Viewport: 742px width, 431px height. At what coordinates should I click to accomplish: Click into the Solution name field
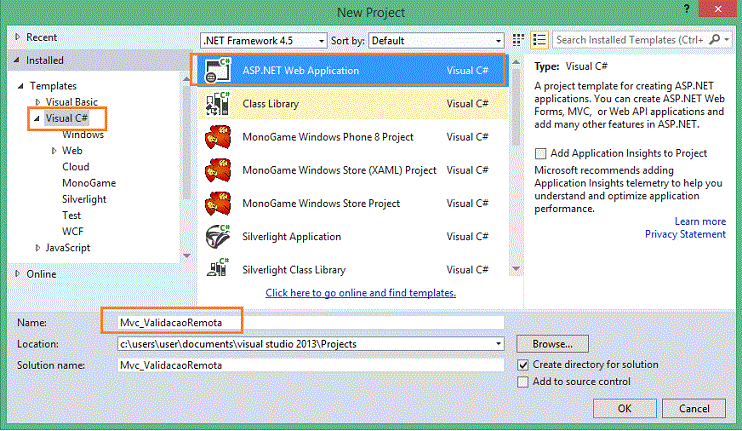coord(310,365)
